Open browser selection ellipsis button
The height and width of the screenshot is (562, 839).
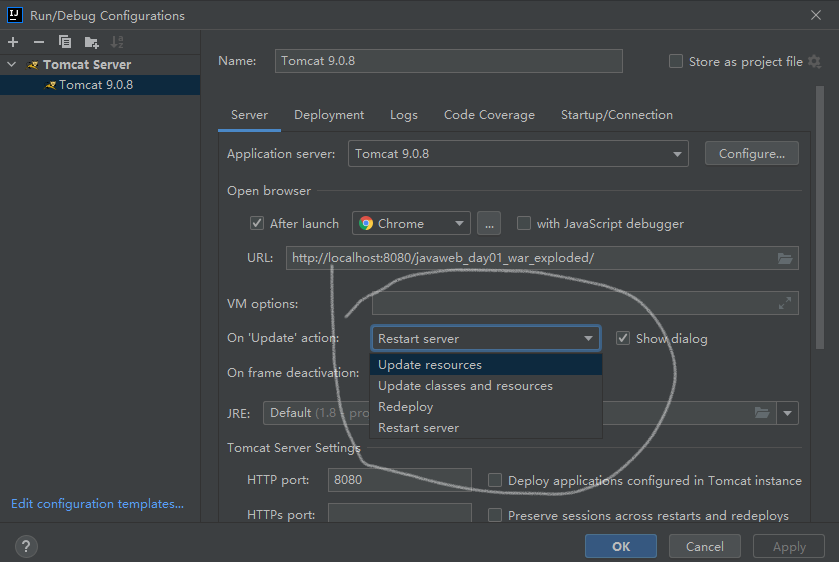click(x=489, y=224)
